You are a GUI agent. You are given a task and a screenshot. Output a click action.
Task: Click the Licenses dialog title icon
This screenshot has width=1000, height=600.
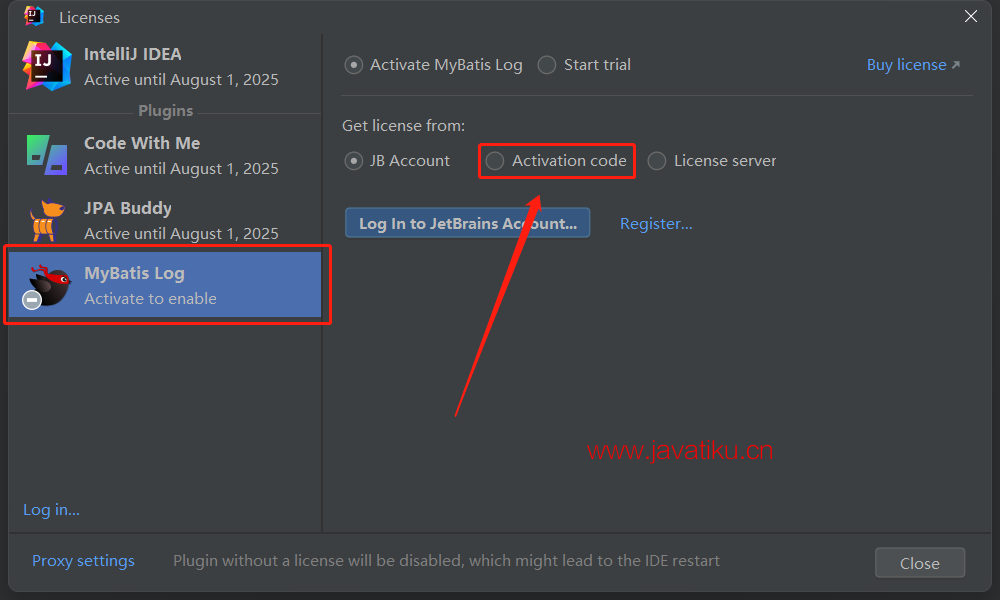pyautogui.click(x=33, y=16)
